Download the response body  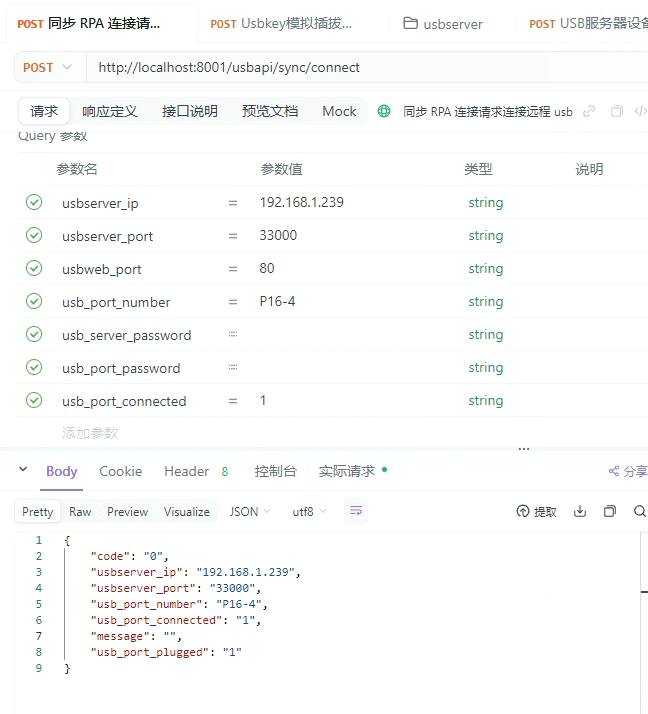[580, 511]
